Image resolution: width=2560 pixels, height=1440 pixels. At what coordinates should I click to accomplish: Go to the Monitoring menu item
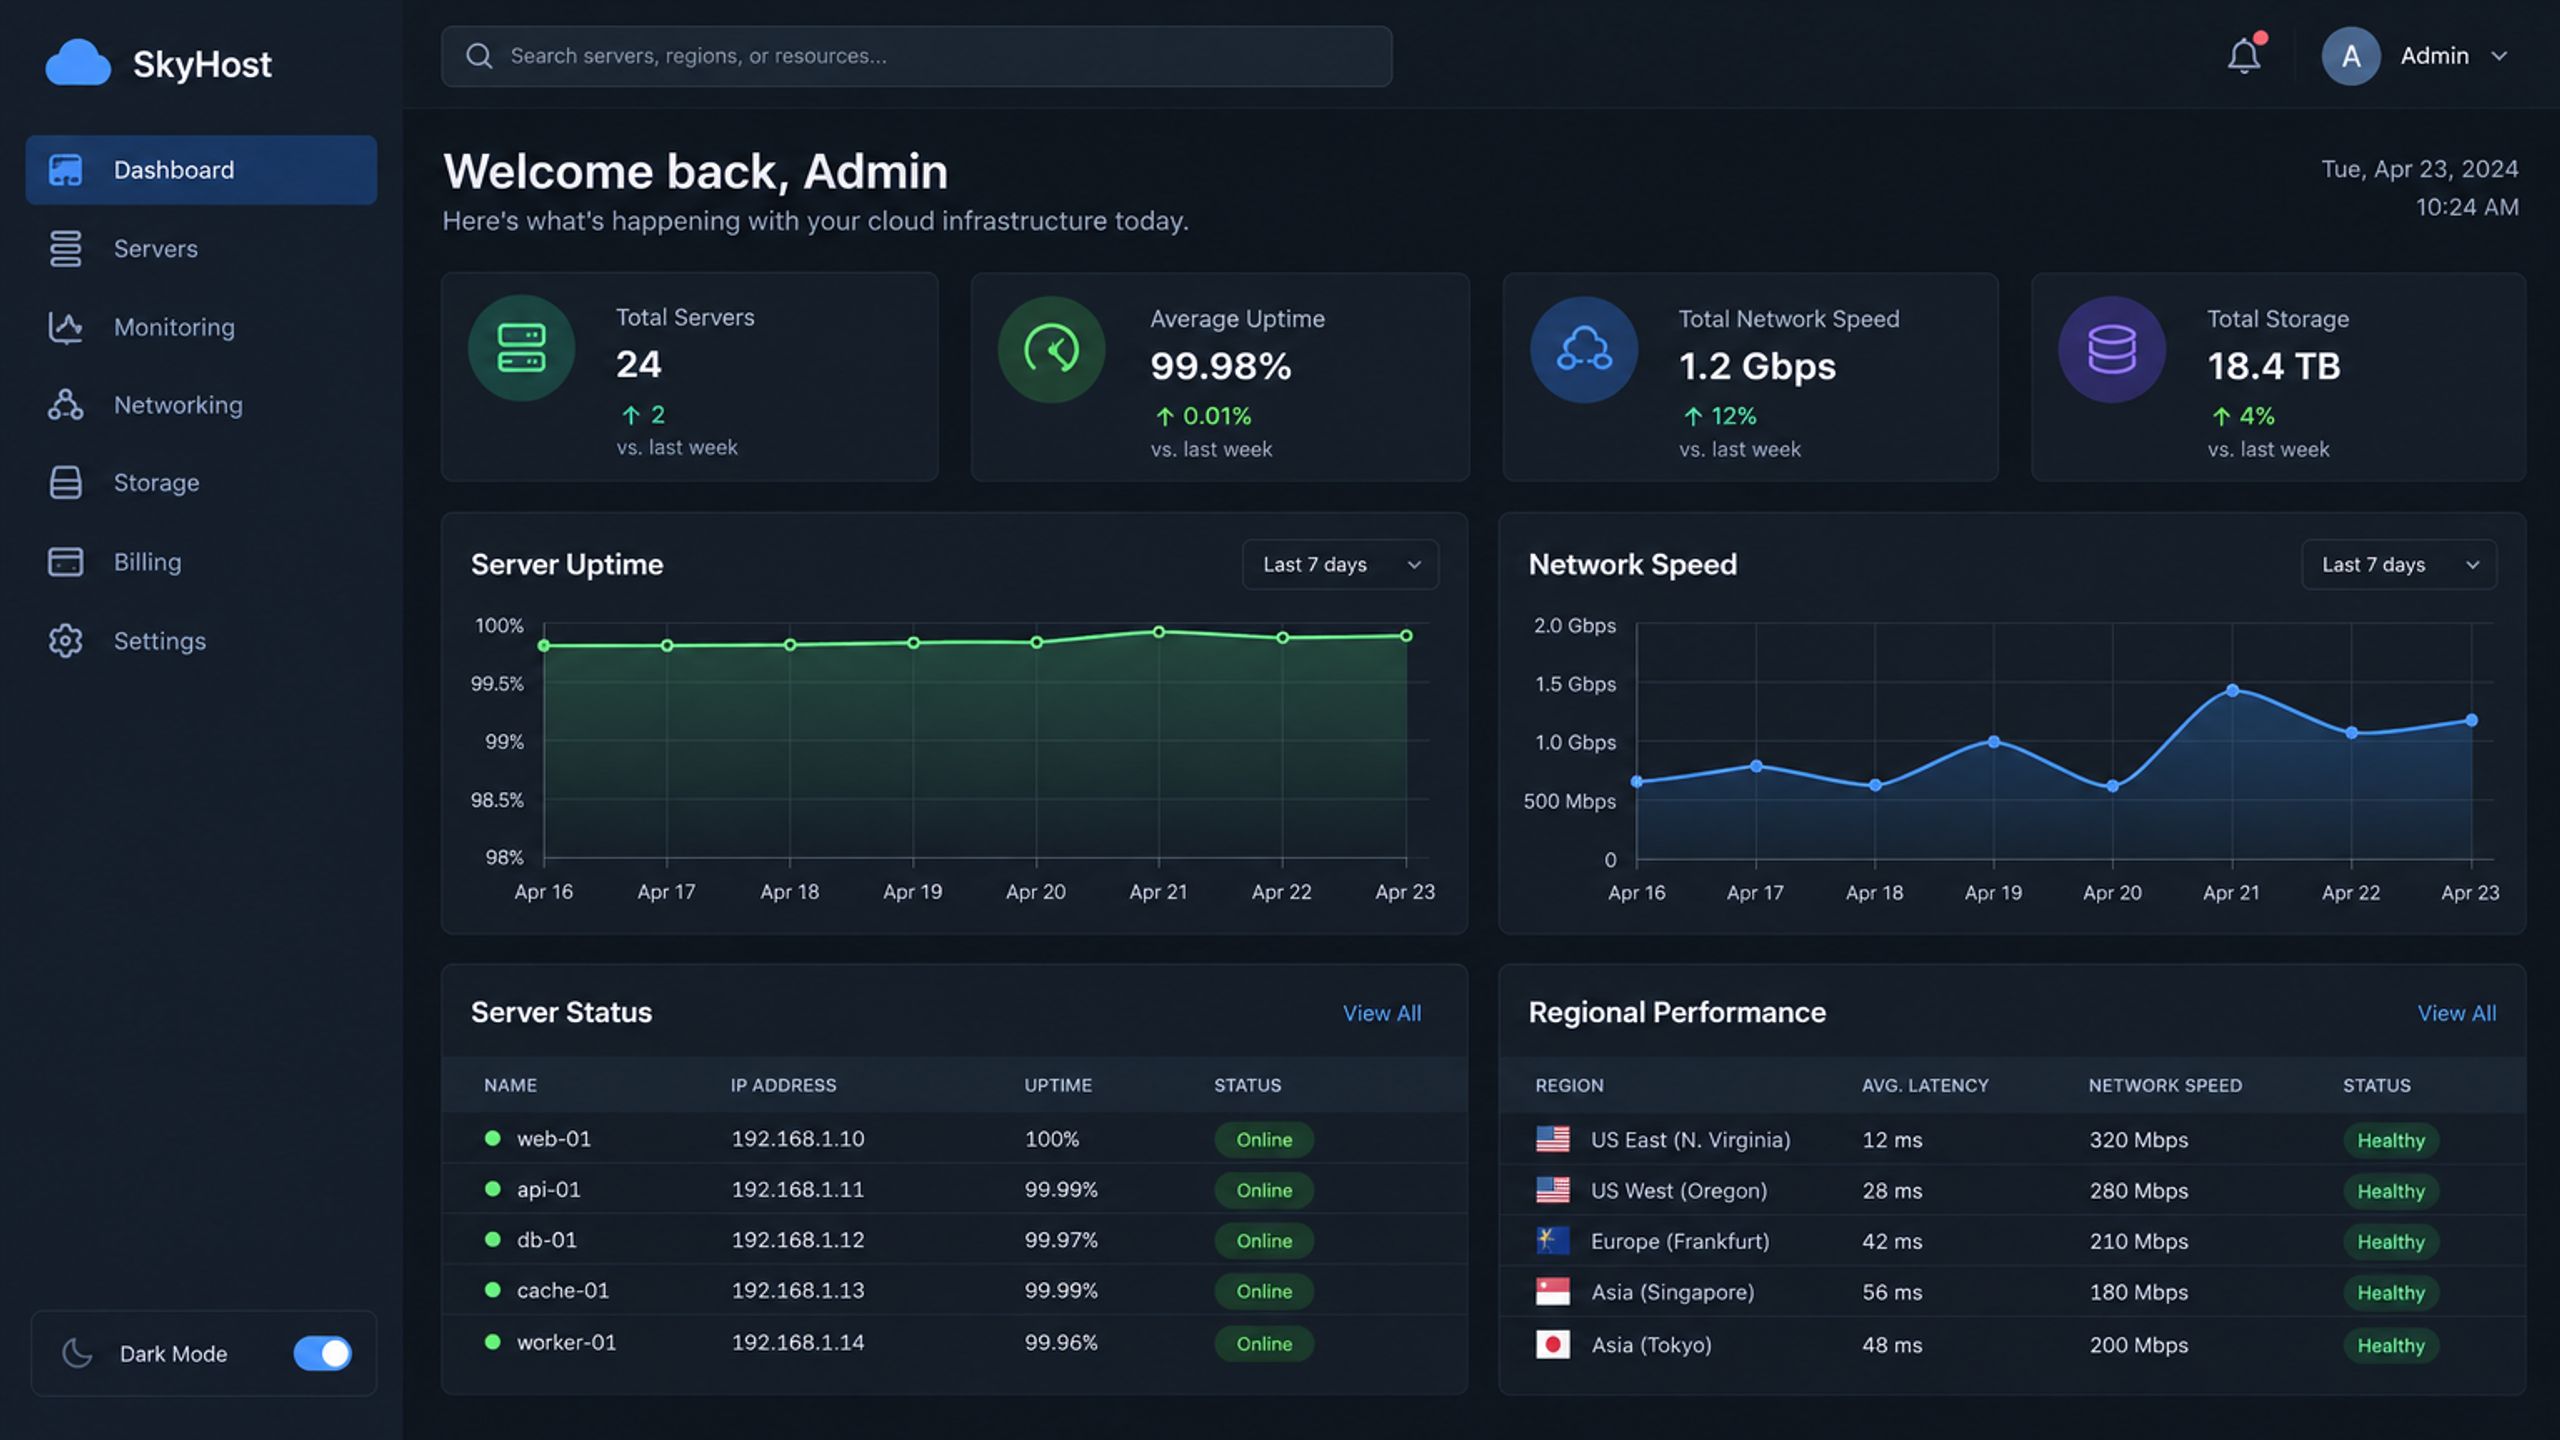tap(201, 327)
